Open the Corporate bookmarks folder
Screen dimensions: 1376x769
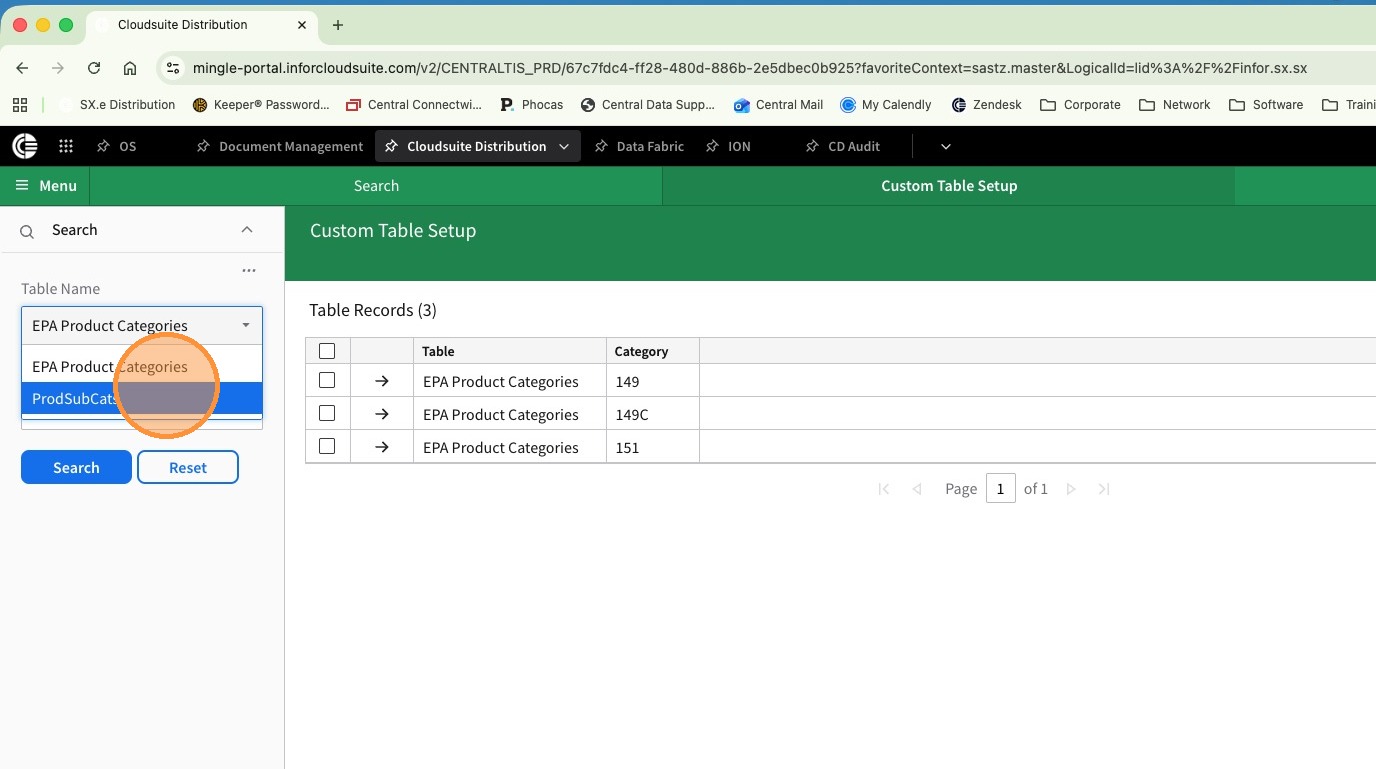(1080, 104)
